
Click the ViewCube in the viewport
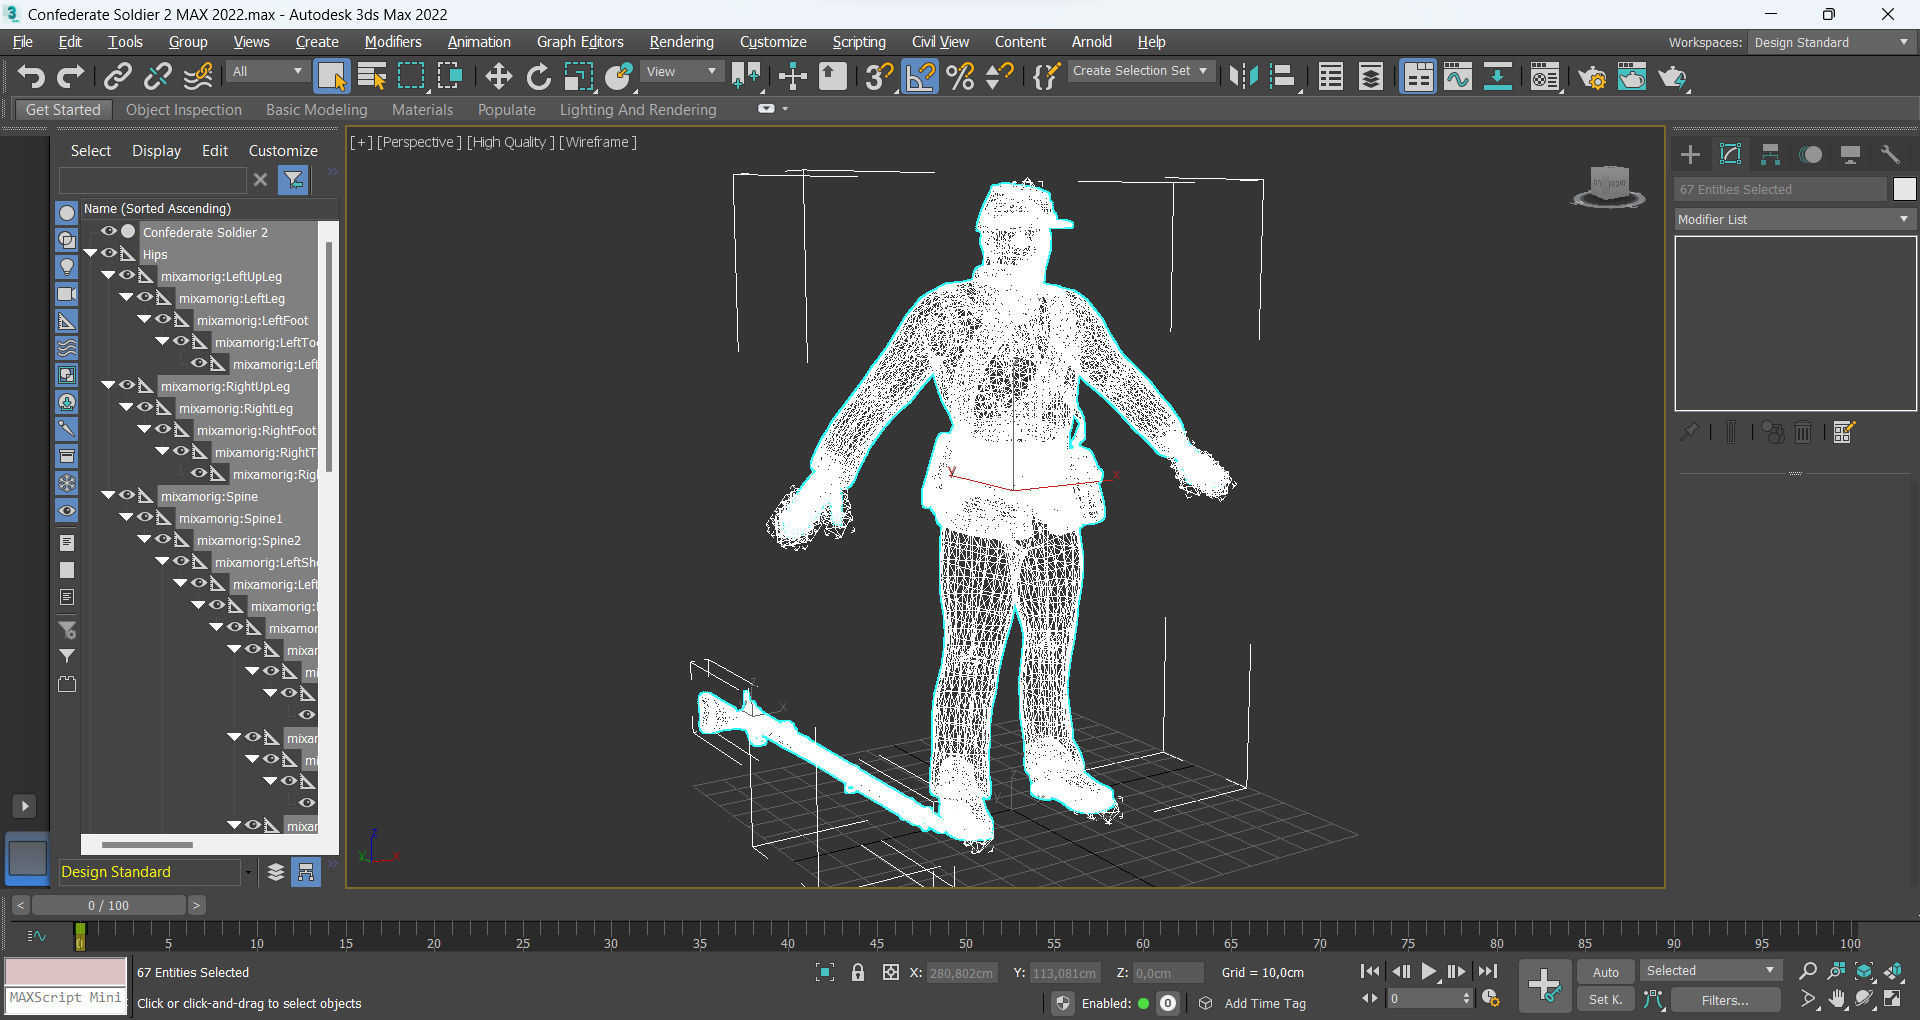pyautogui.click(x=1609, y=186)
